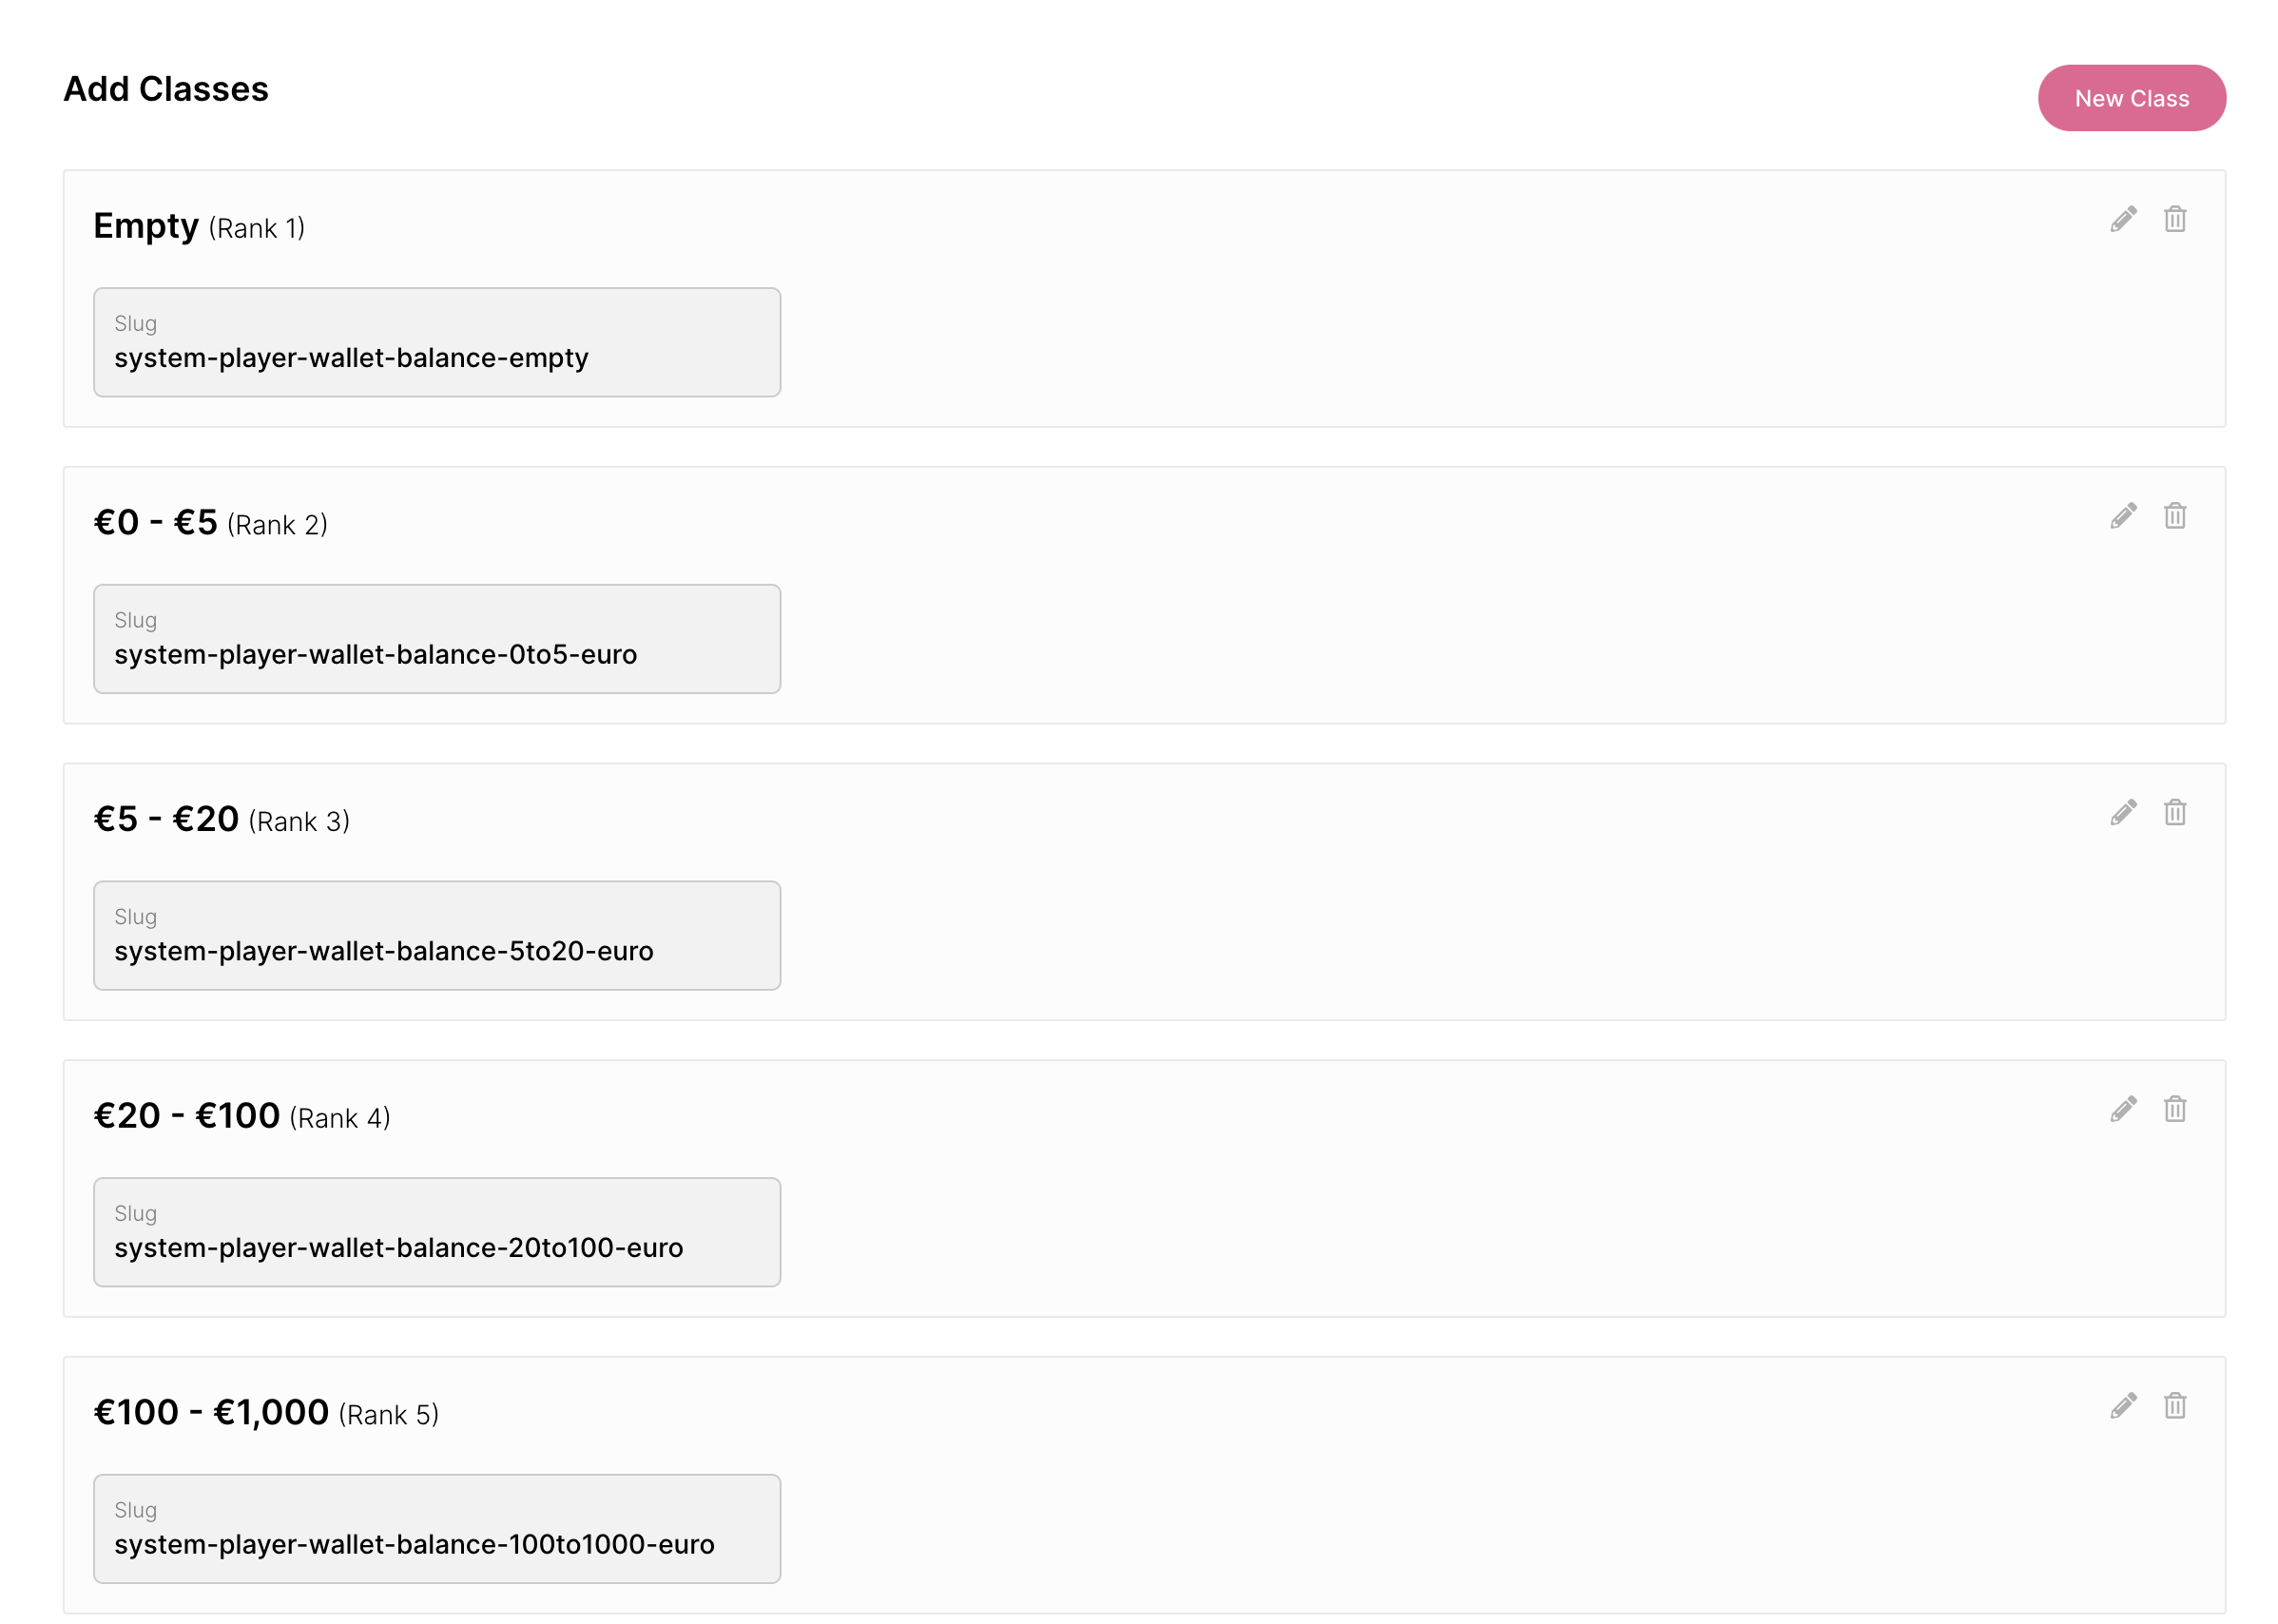Image resolution: width=2278 pixels, height=1624 pixels.
Task: Click the Add Classes section heading
Action: point(166,89)
